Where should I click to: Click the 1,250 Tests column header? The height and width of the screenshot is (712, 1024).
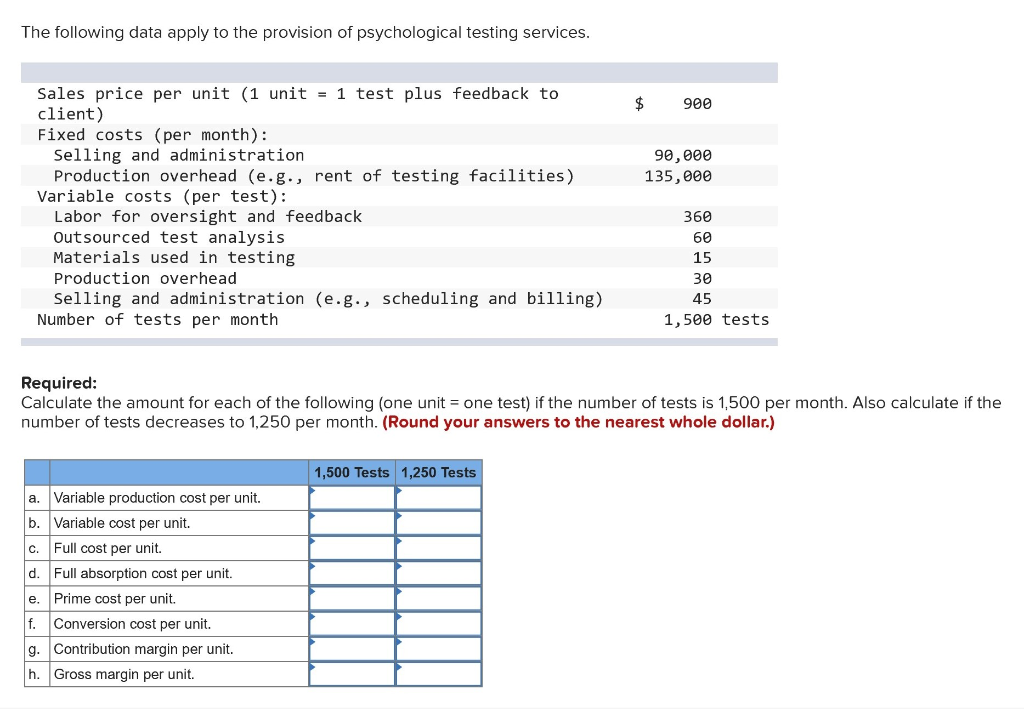click(438, 472)
